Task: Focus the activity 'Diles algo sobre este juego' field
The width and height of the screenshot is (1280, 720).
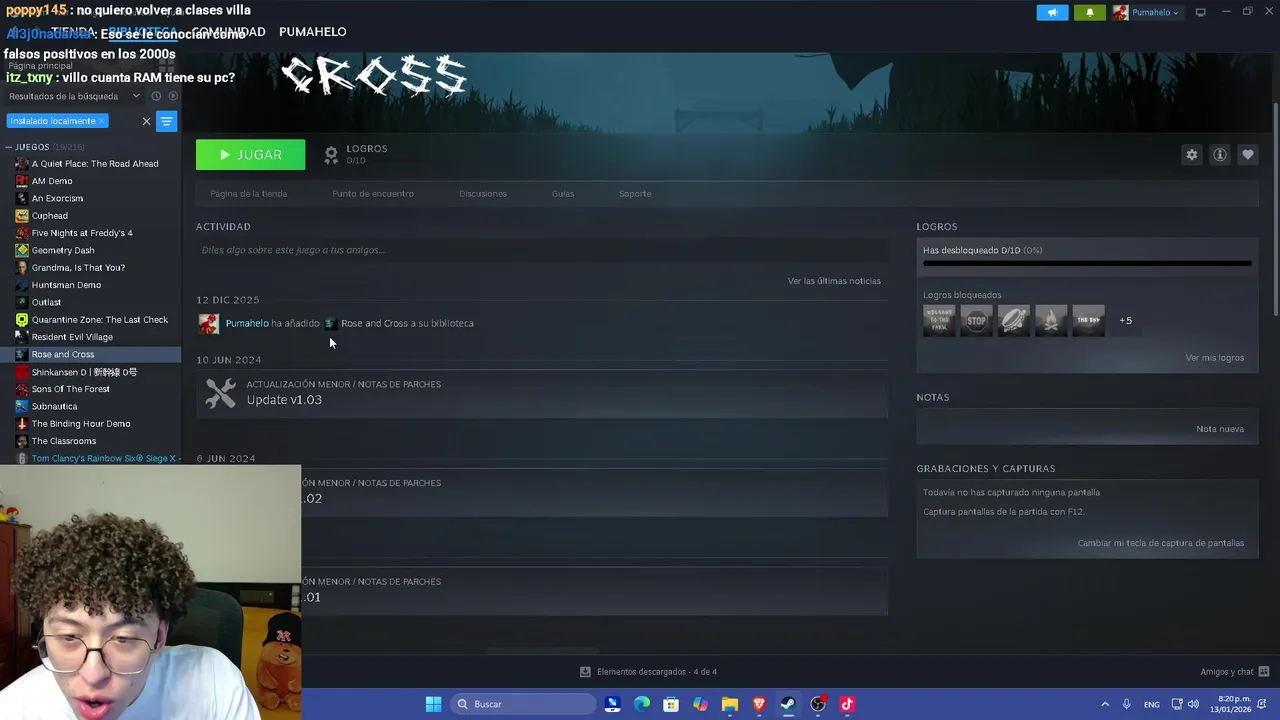Action: click(x=541, y=250)
